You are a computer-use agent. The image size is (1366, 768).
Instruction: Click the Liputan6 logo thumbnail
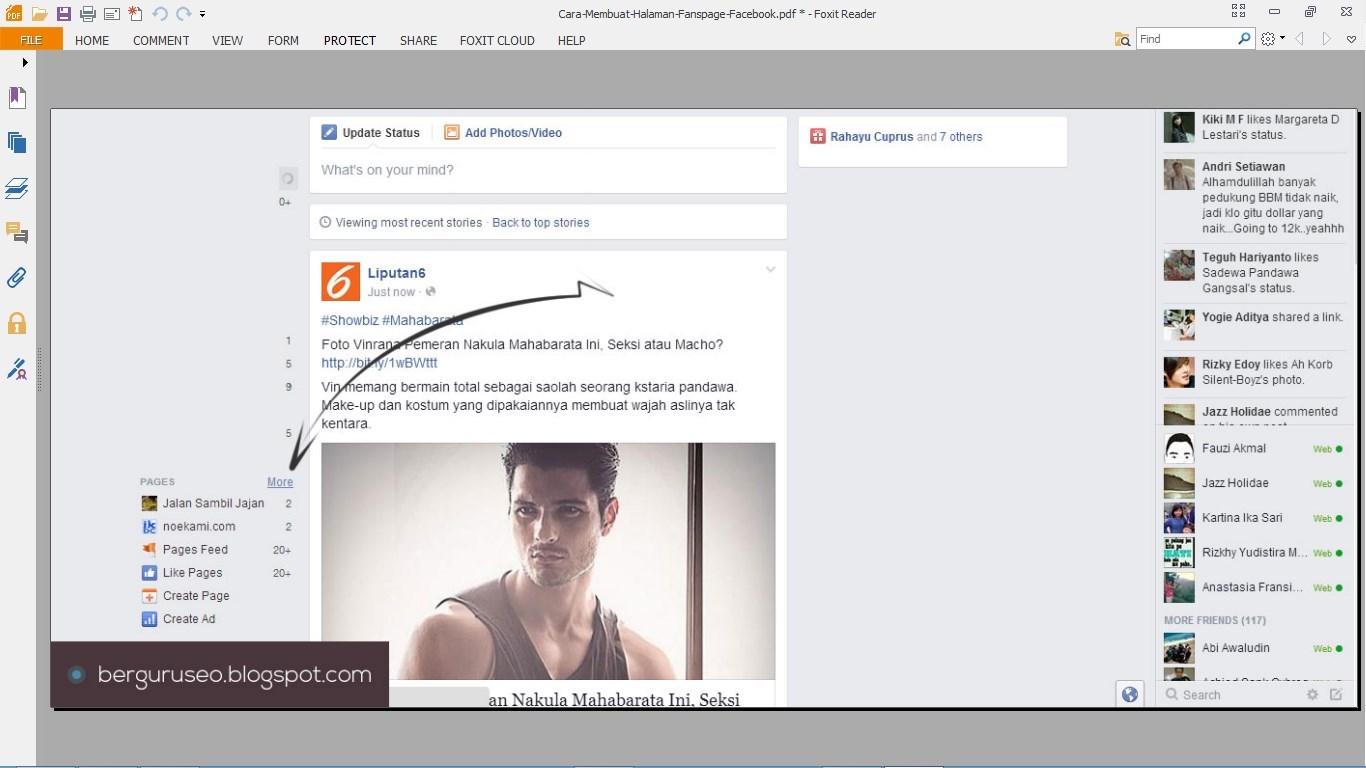(340, 282)
